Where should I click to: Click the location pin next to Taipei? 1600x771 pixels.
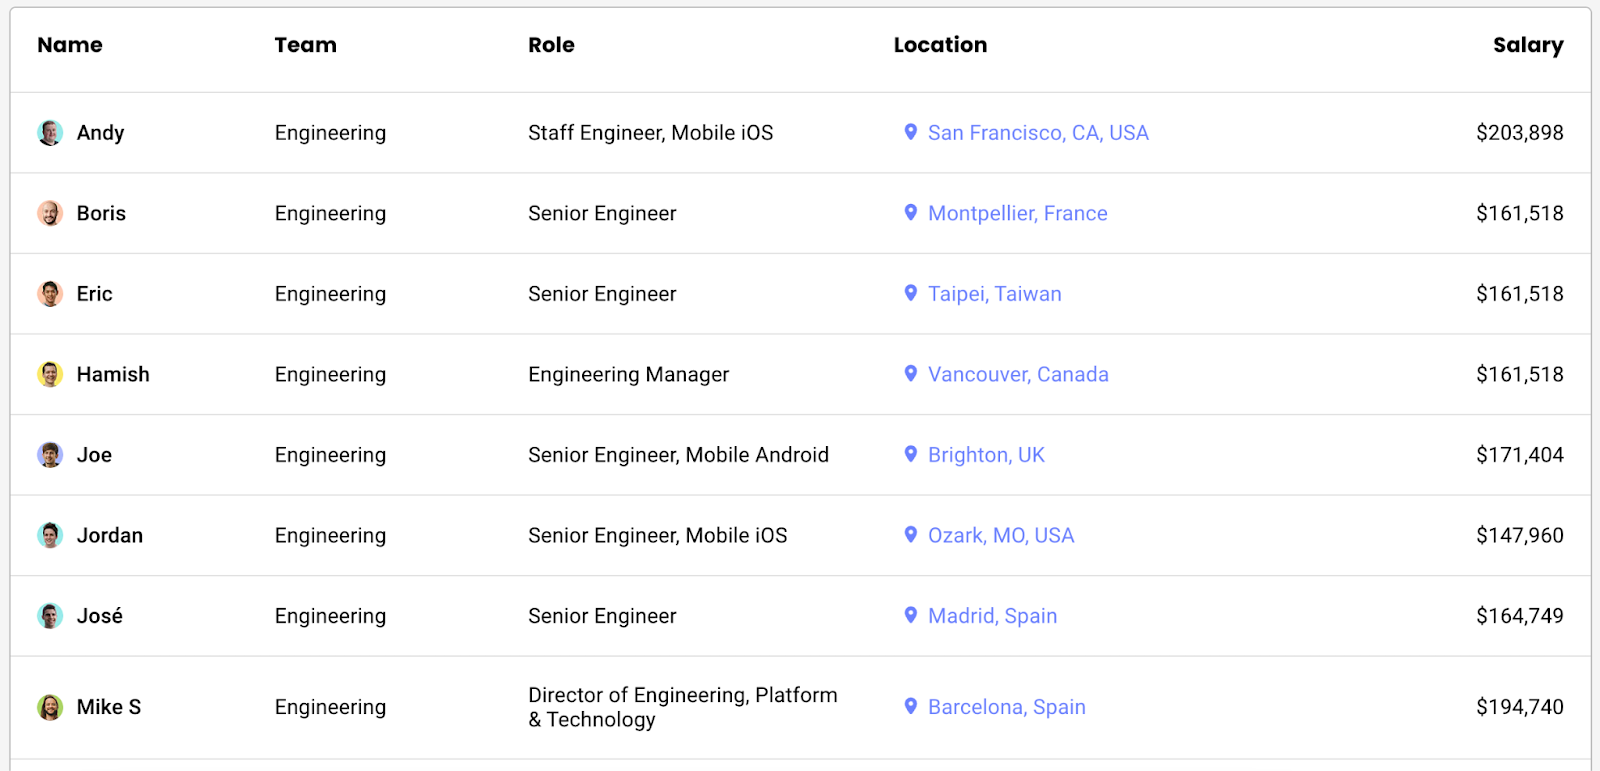coord(910,293)
